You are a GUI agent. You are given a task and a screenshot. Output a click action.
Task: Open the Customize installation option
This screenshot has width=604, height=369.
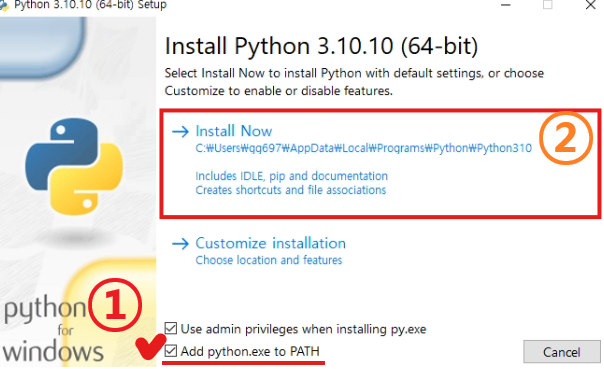coord(270,243)
